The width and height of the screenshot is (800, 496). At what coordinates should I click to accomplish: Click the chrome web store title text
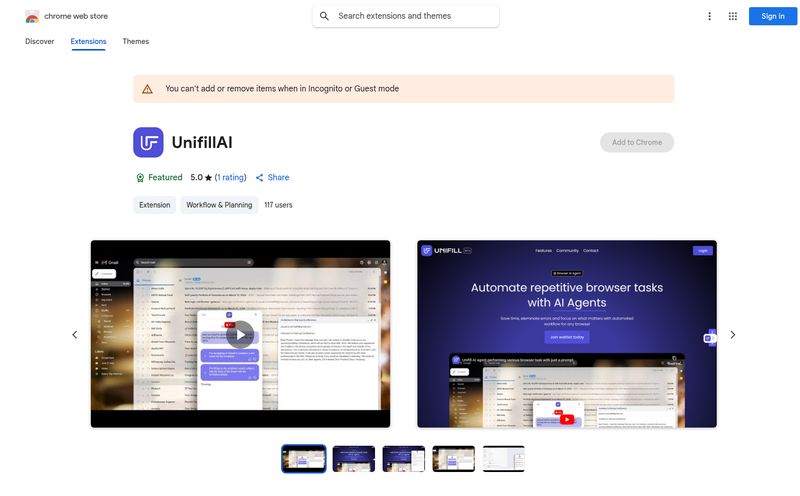tap(76, 16)
